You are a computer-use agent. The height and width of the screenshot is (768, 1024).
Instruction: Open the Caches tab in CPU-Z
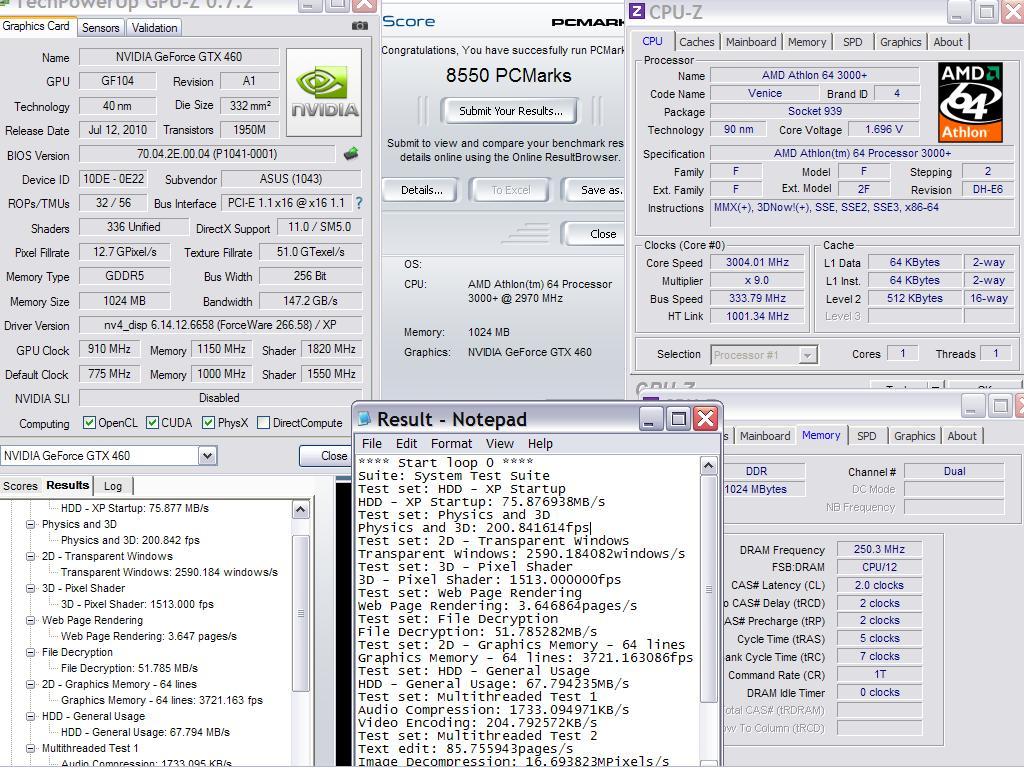(697, 42)
